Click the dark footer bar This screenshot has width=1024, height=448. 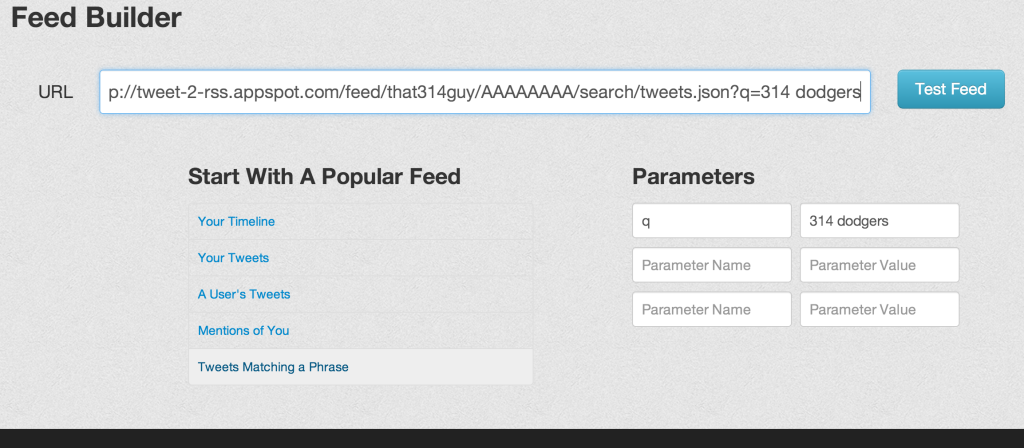click(512, 438)
